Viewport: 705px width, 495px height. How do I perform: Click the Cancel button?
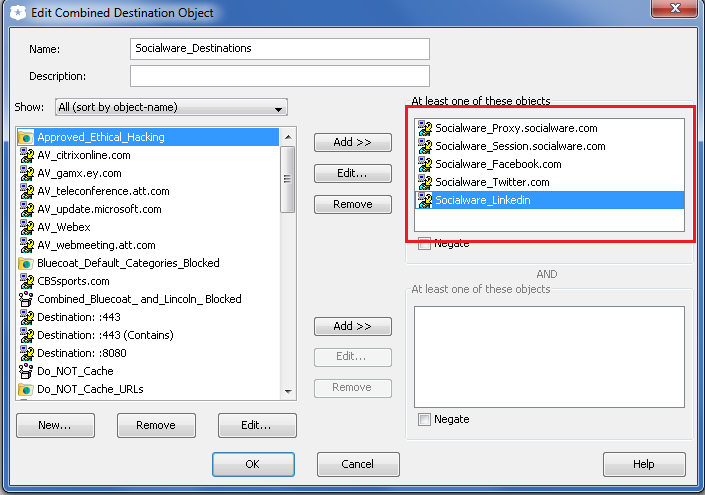coord(358,464)
